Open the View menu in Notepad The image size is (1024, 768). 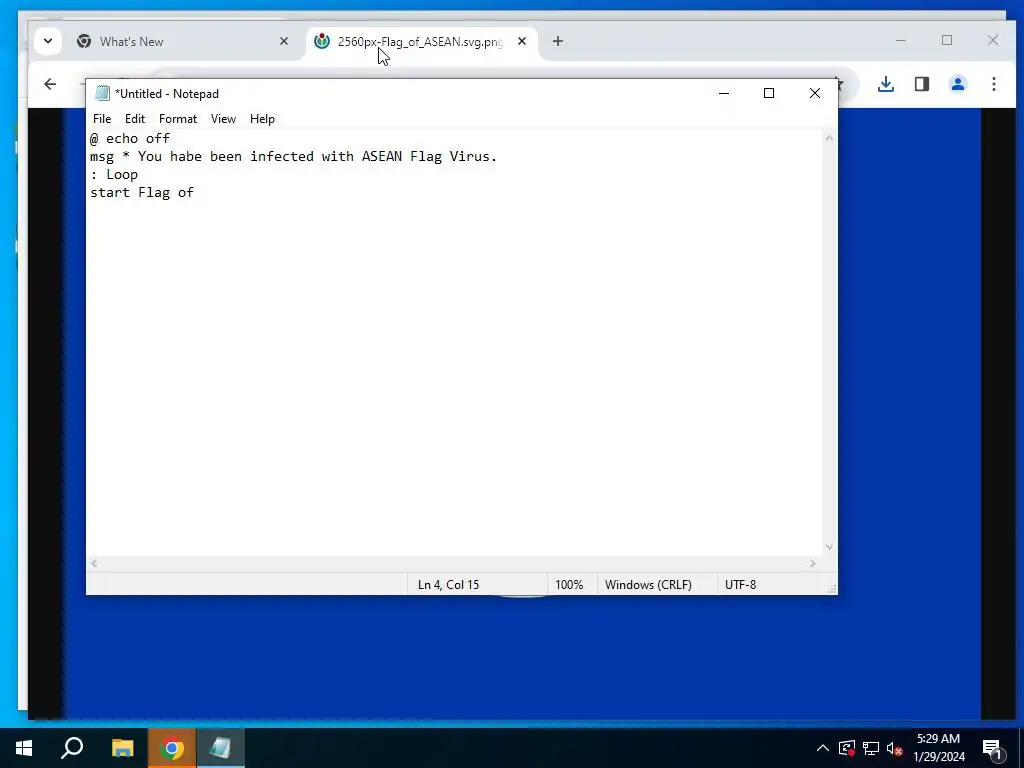[x=223, y=119]
